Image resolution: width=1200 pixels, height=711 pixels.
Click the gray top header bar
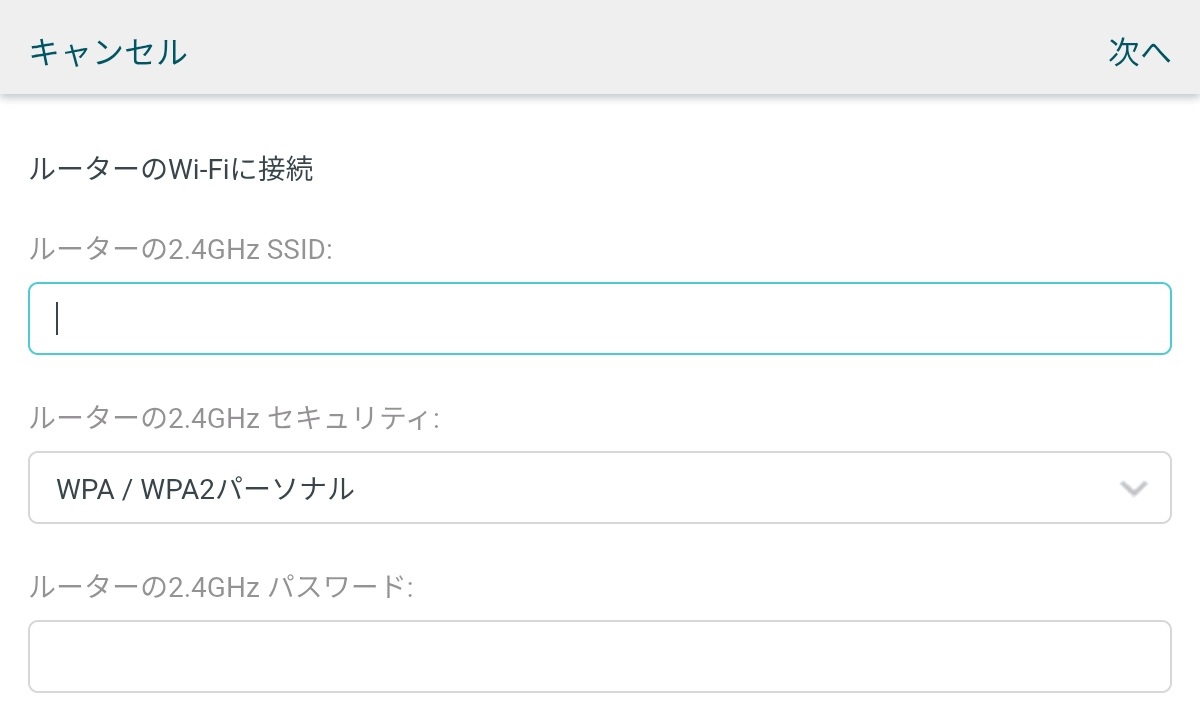pyautogui.click(x=600, y=47)
